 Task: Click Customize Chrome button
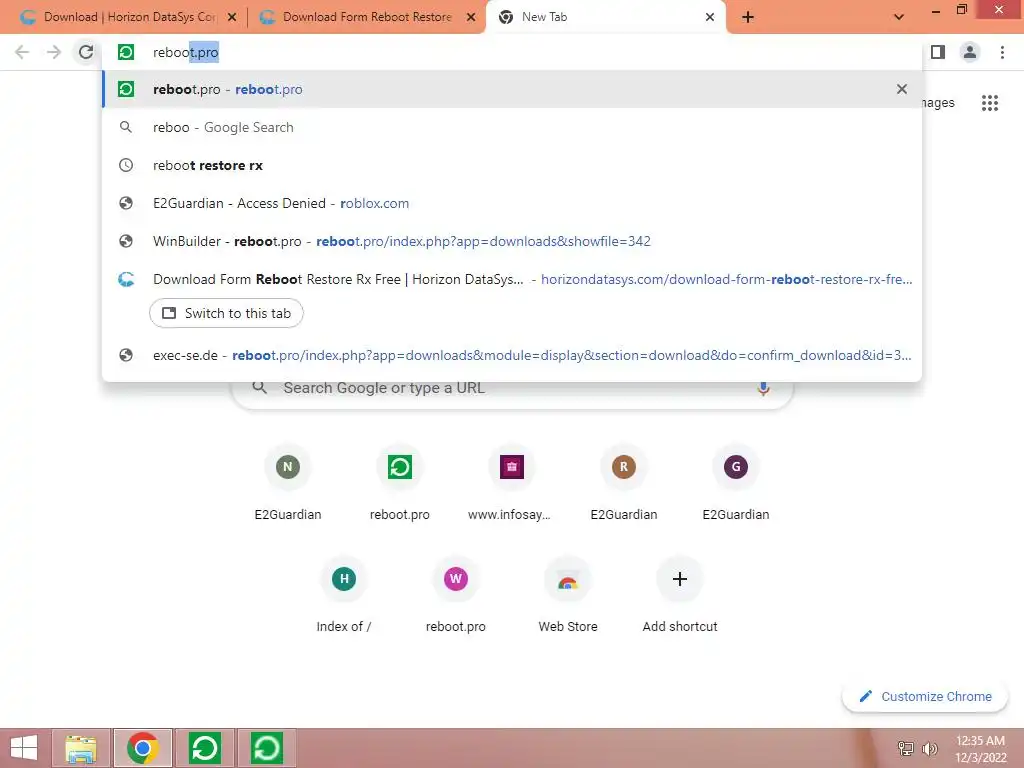[925, 697]
